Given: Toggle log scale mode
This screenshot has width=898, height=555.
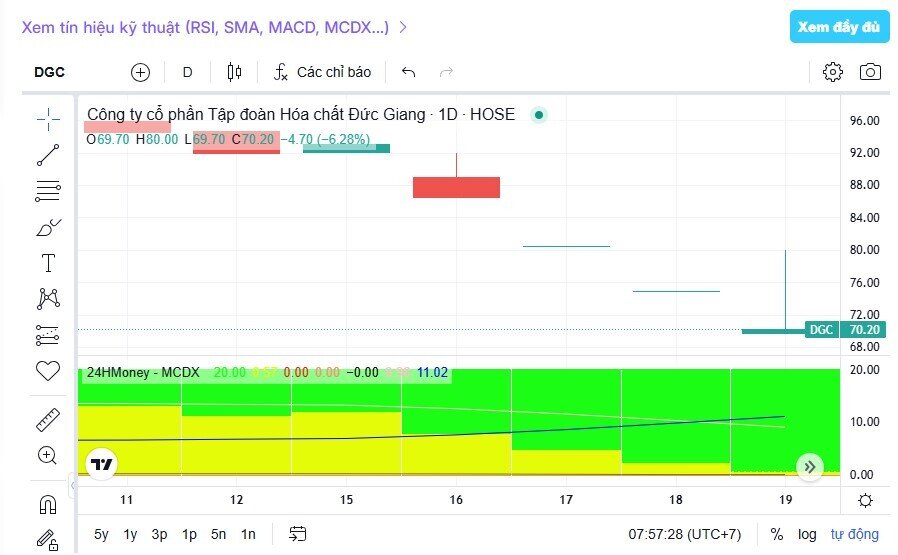Looking at the screenshot, I should (807, 534).
